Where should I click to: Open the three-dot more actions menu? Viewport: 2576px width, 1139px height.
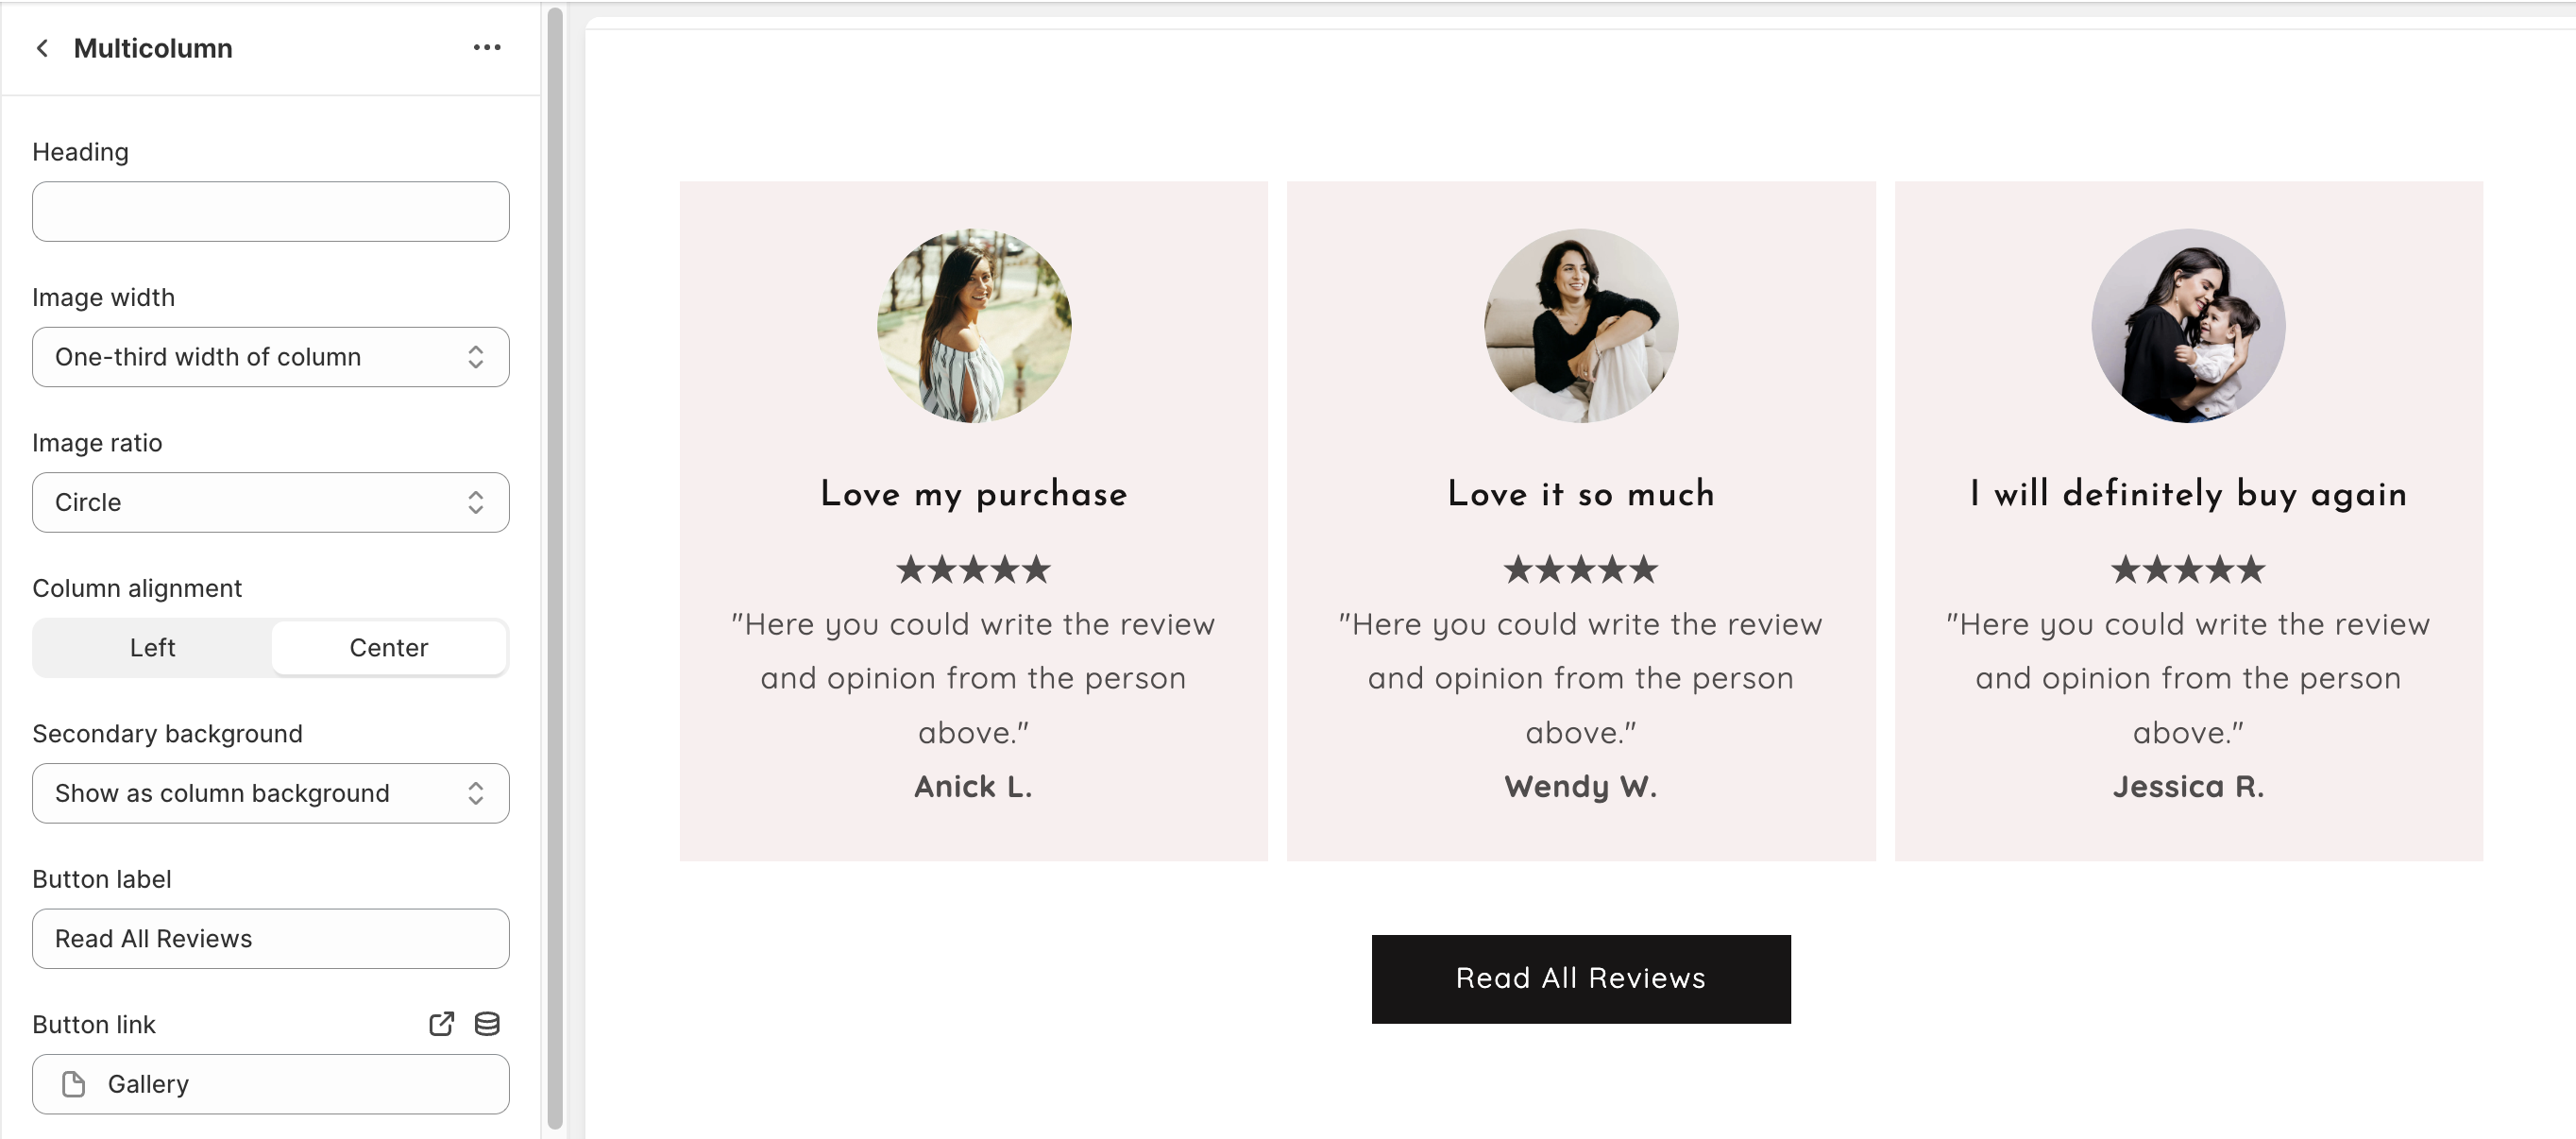click(x=487, y=48)
